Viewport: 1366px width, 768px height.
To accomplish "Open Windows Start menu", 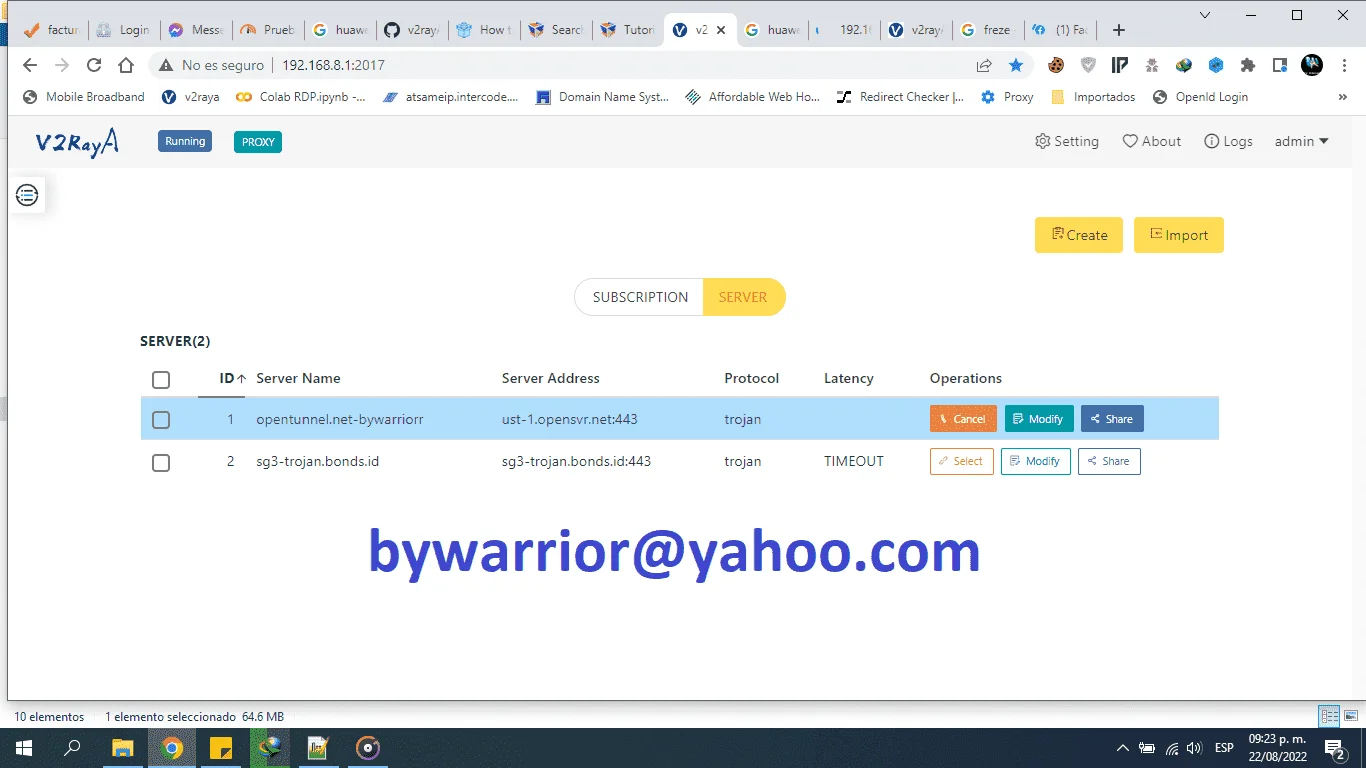I will point(24,748).
